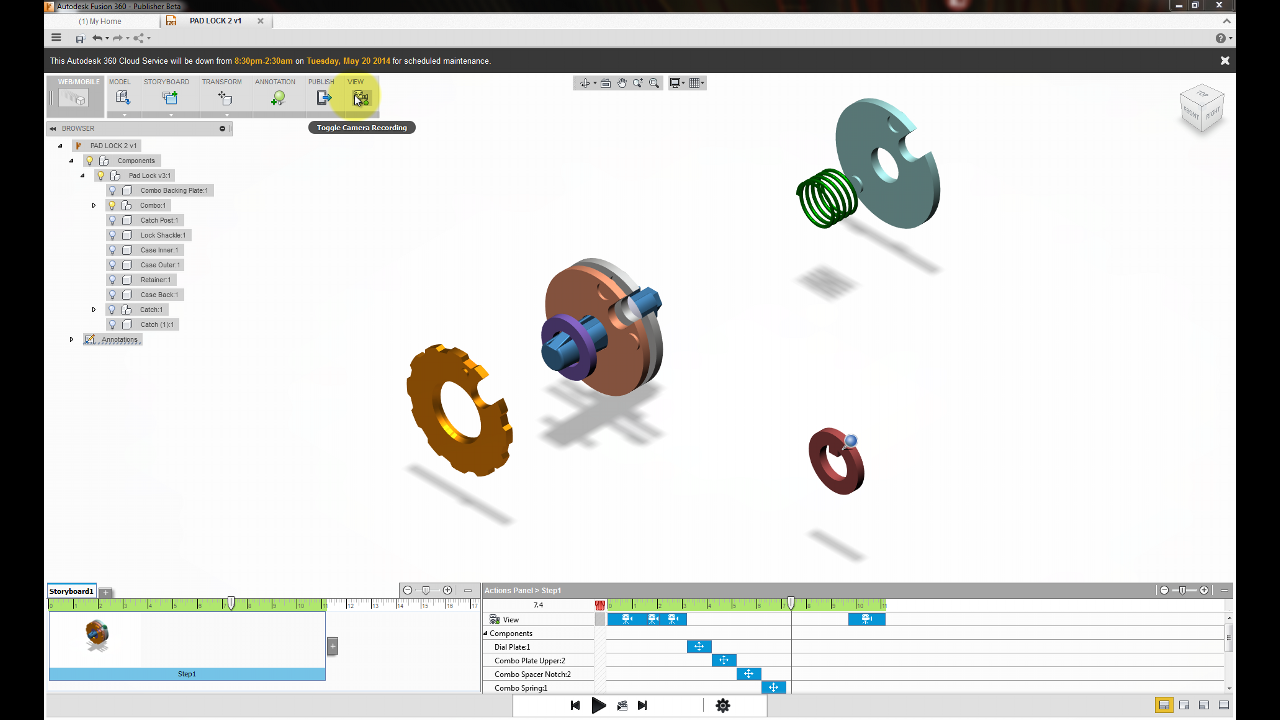Image resolution: width=1280 pixels, height=720 pixels.
Task: Activate the Zoom window tool
Action: pyautogui.click(x=653, y=83)
